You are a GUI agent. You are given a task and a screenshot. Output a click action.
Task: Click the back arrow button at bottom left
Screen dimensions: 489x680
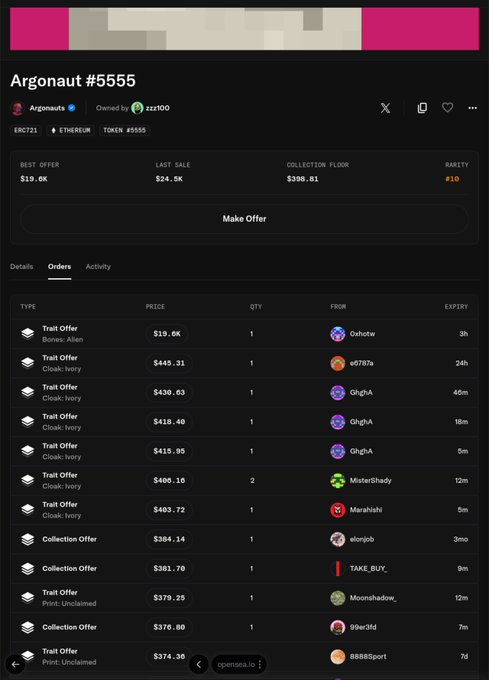point(16,664)
